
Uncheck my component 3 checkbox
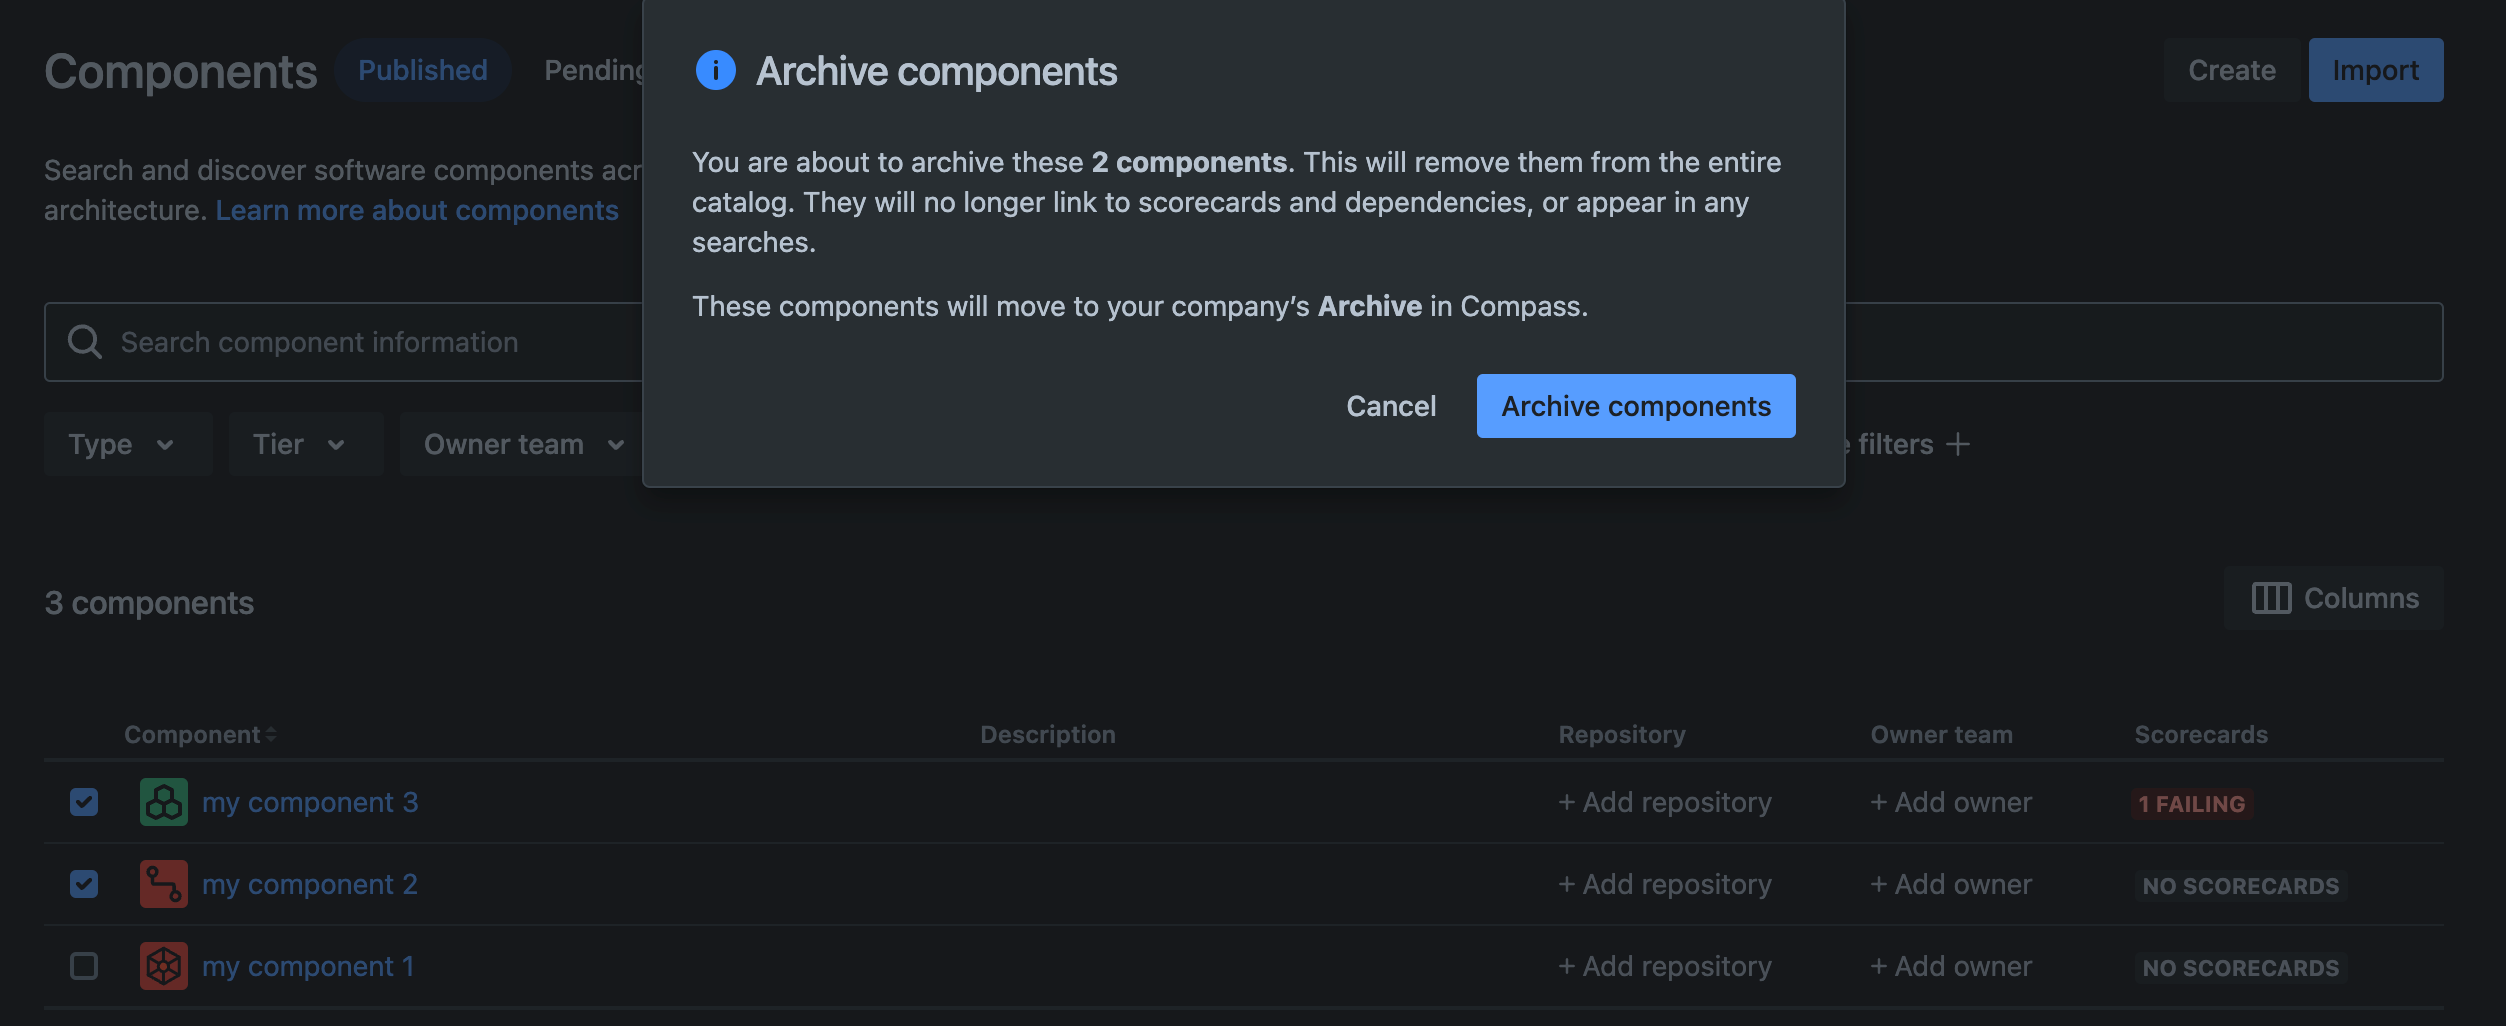84,802
